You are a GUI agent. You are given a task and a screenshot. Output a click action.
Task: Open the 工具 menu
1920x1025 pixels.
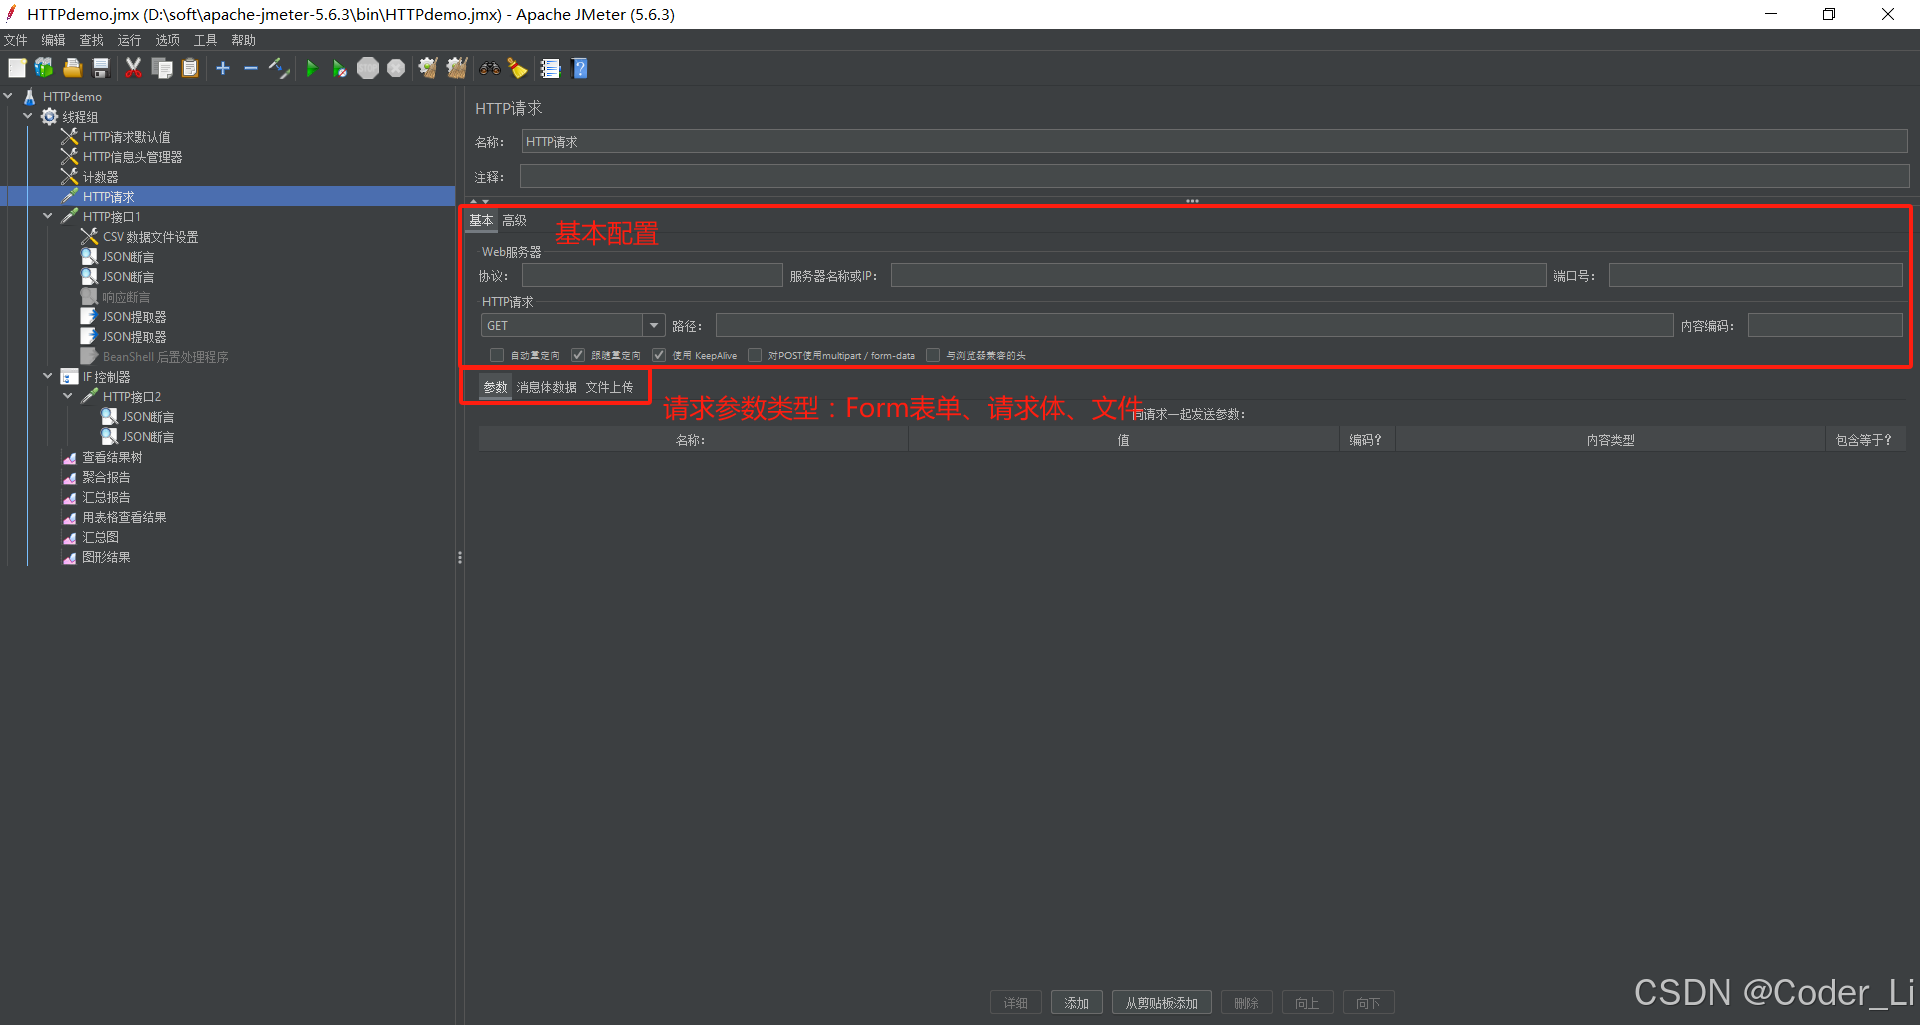pyautogui.click(x=205, y=40)
